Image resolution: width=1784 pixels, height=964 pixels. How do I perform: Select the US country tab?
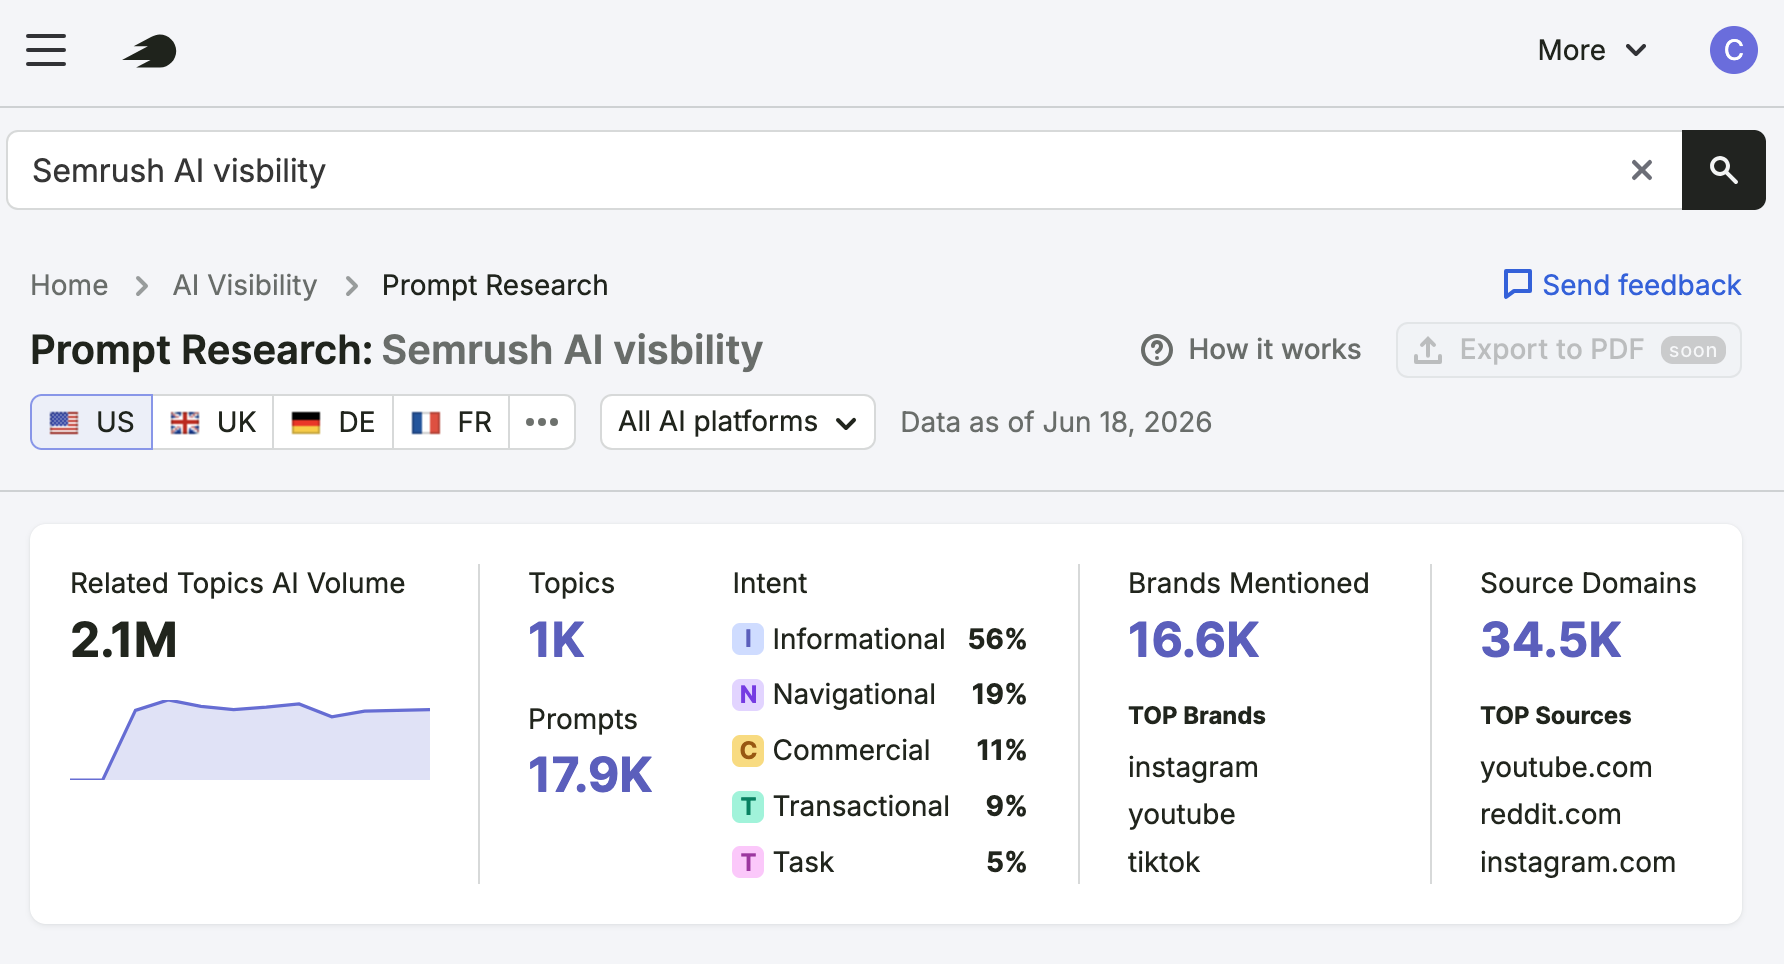tap(92, 422)
